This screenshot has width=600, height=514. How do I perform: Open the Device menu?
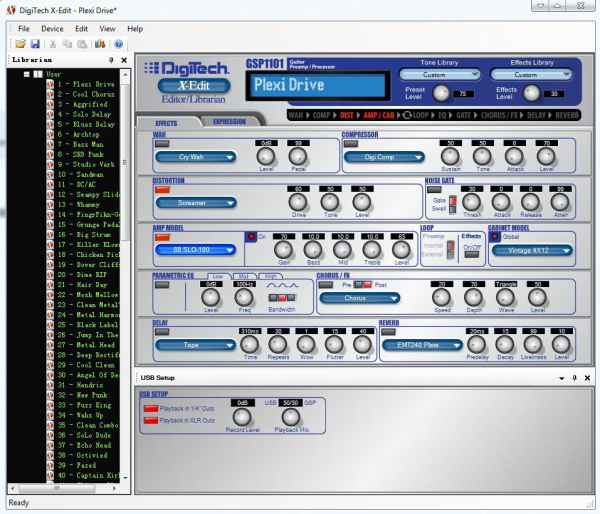52,29
